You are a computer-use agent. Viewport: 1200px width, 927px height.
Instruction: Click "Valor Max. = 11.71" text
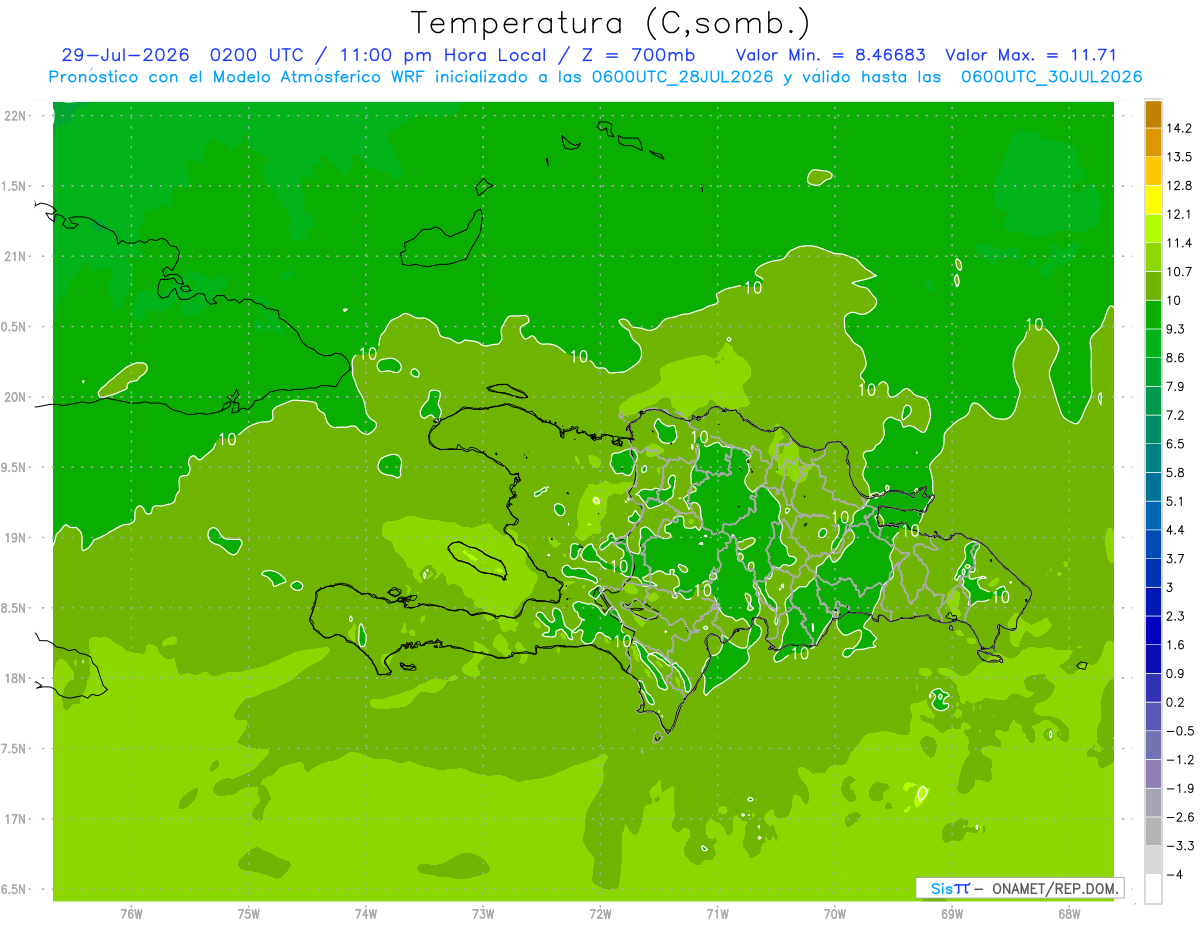coord(1030,55)
